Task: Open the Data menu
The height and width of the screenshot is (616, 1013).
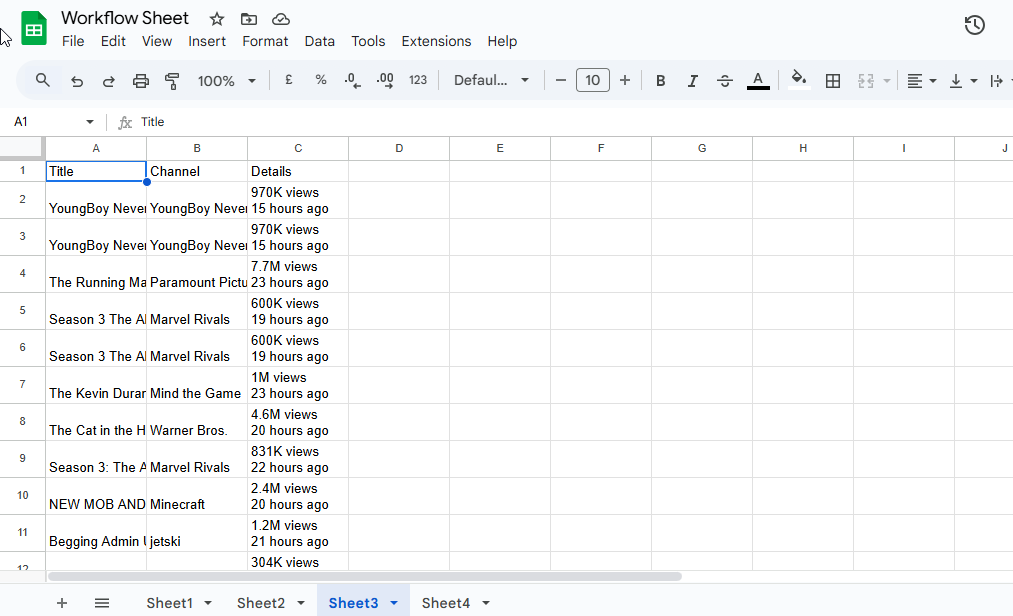Action: coord(320,41)
